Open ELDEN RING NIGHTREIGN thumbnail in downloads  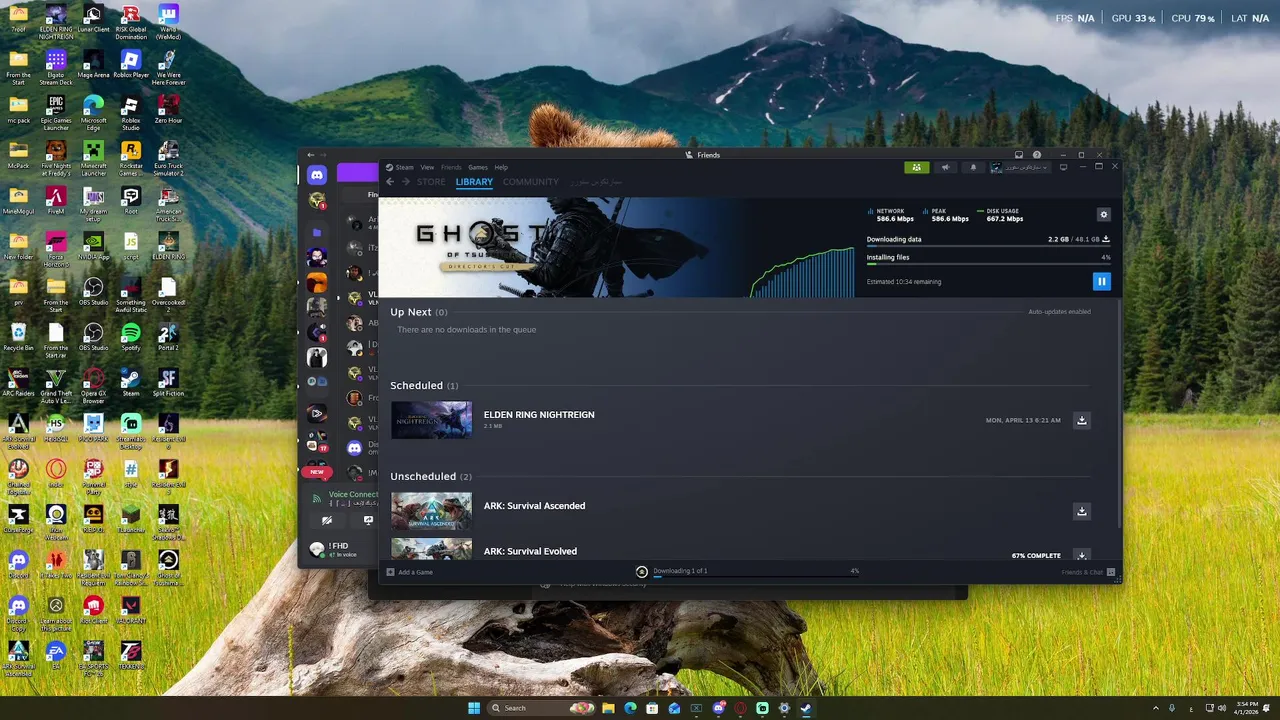[x=431, y=420]
